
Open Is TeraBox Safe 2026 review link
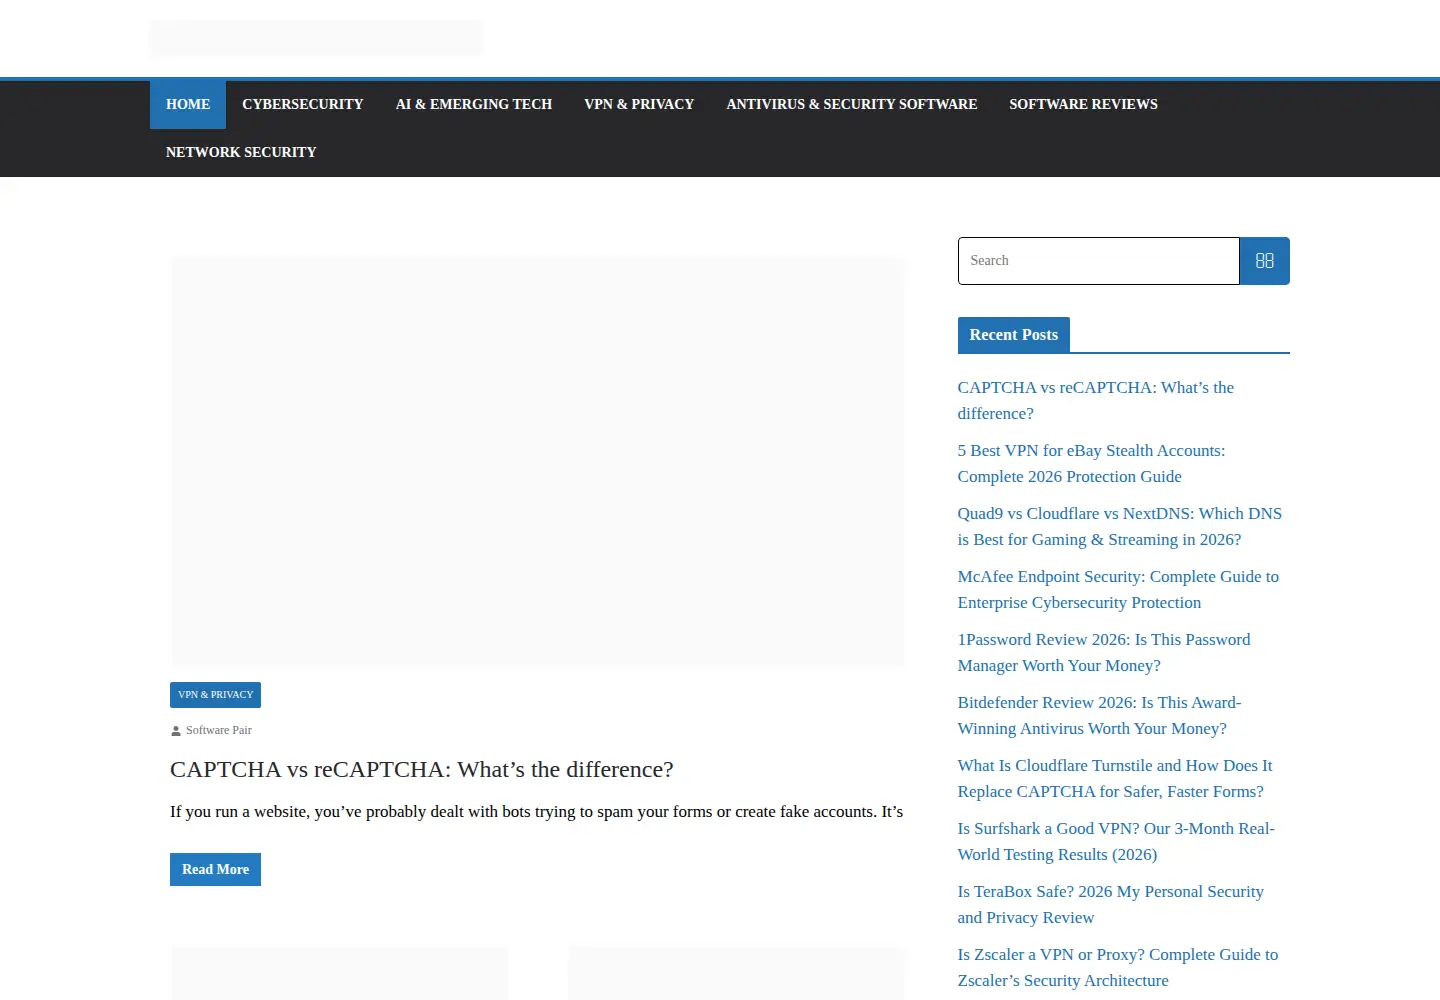pyautogui.click(x=1110, y=904)
